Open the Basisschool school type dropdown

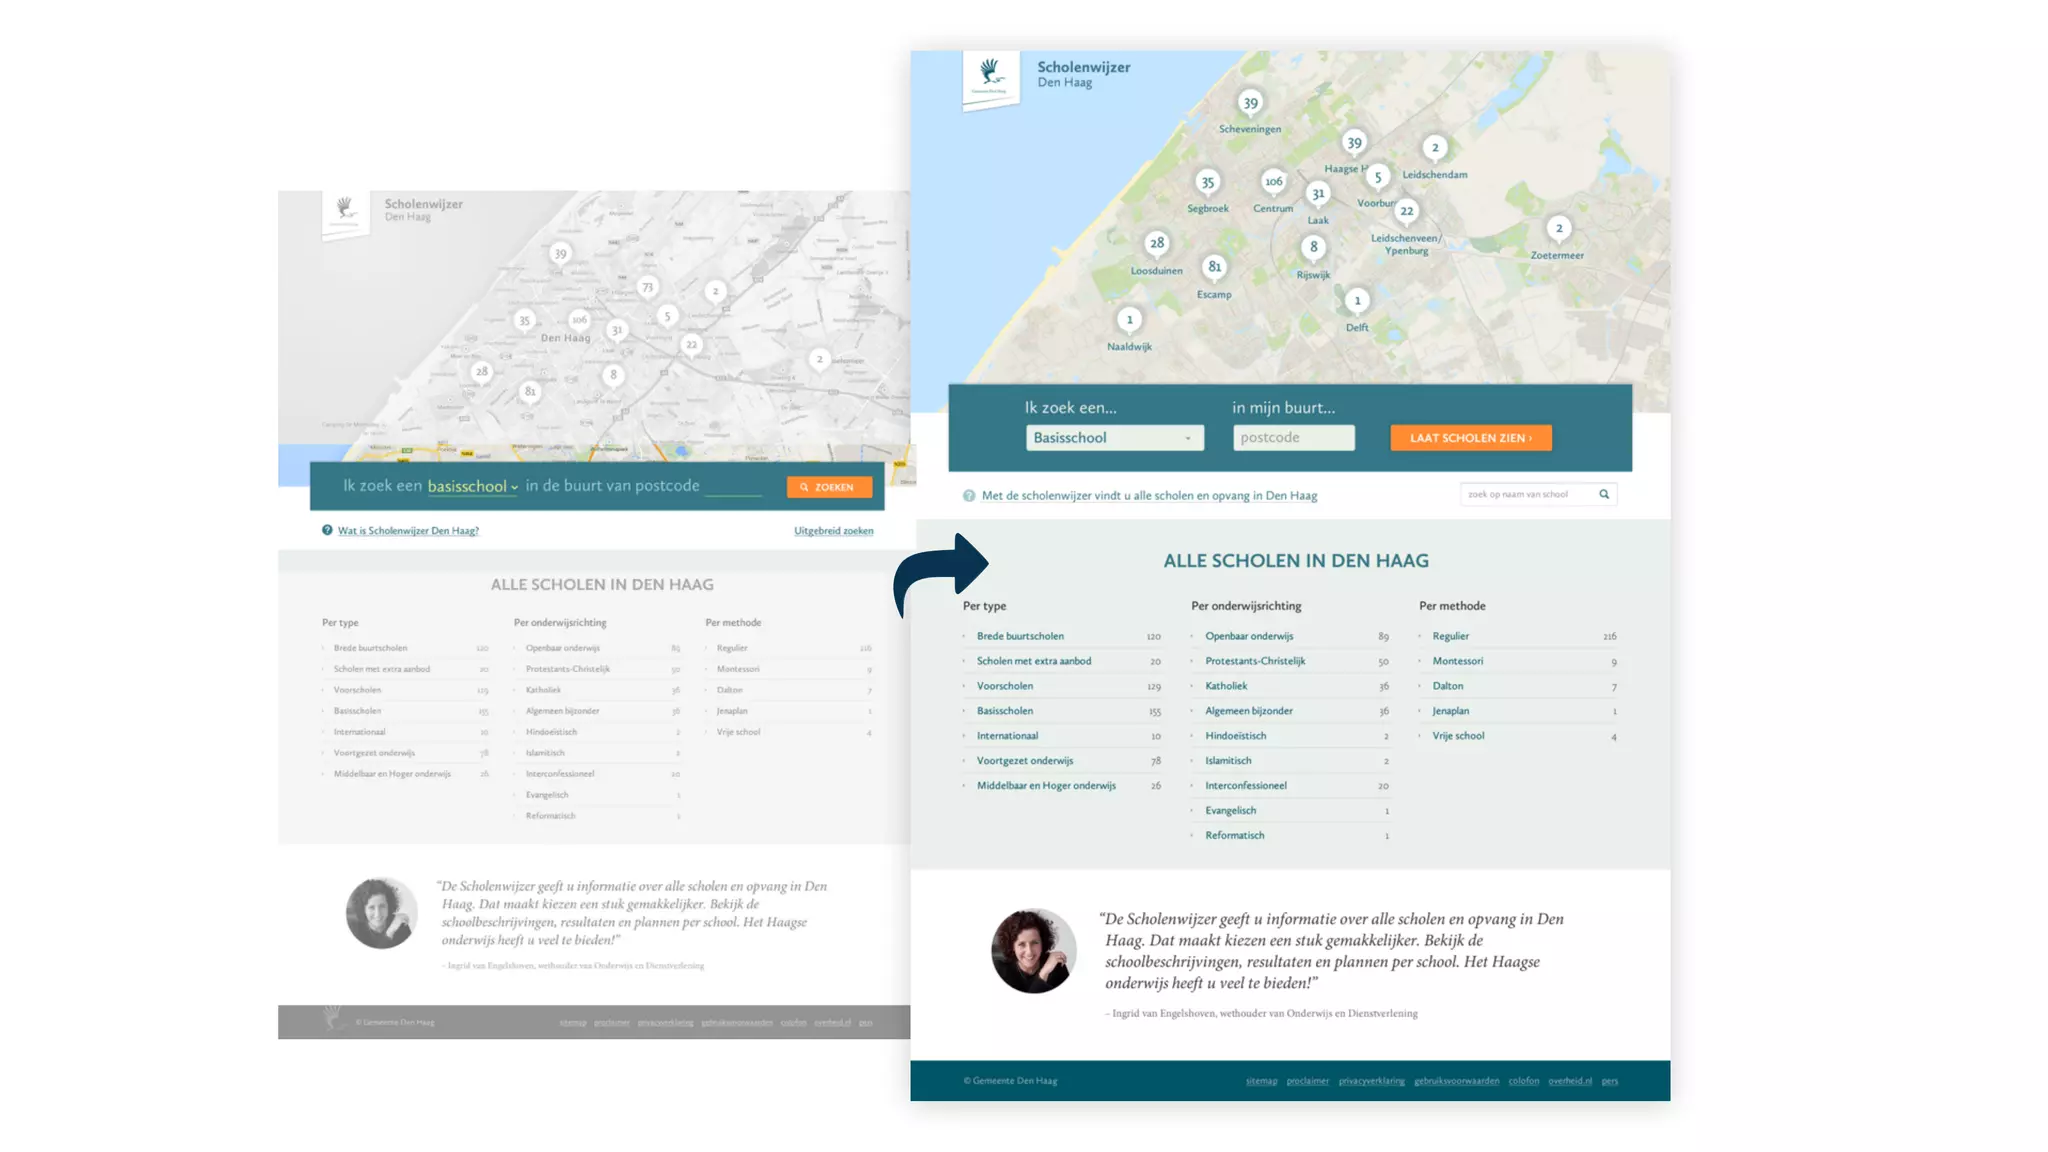tap(1114, 438)
